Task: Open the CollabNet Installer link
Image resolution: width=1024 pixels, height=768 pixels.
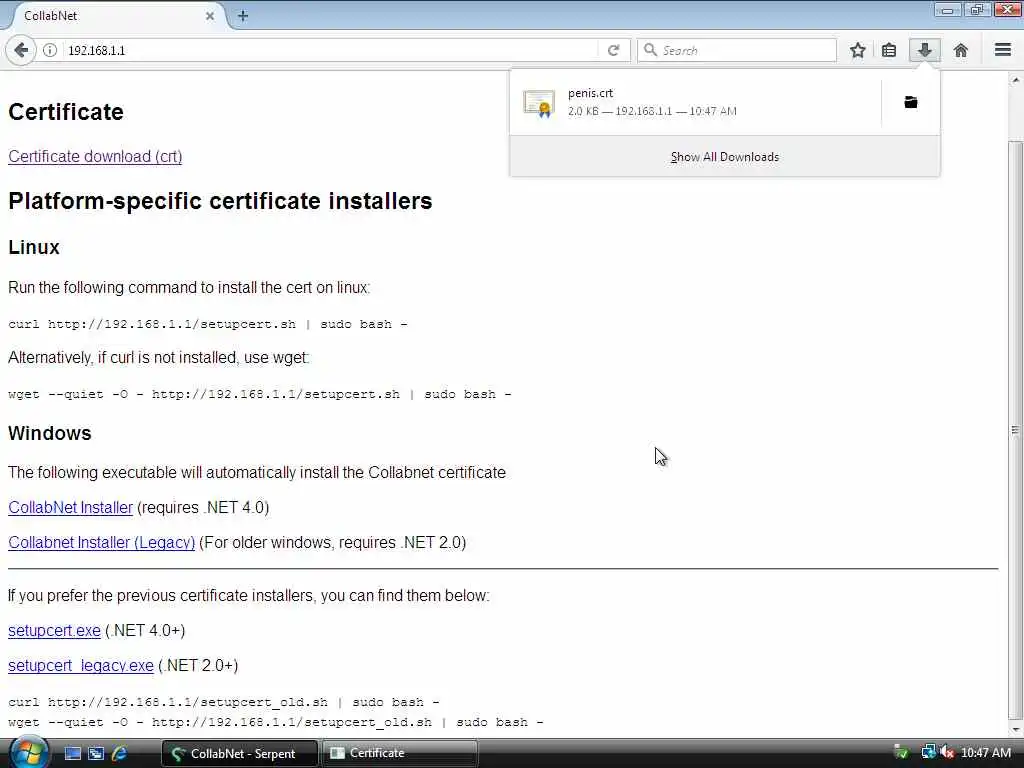Action: (71, 507)
